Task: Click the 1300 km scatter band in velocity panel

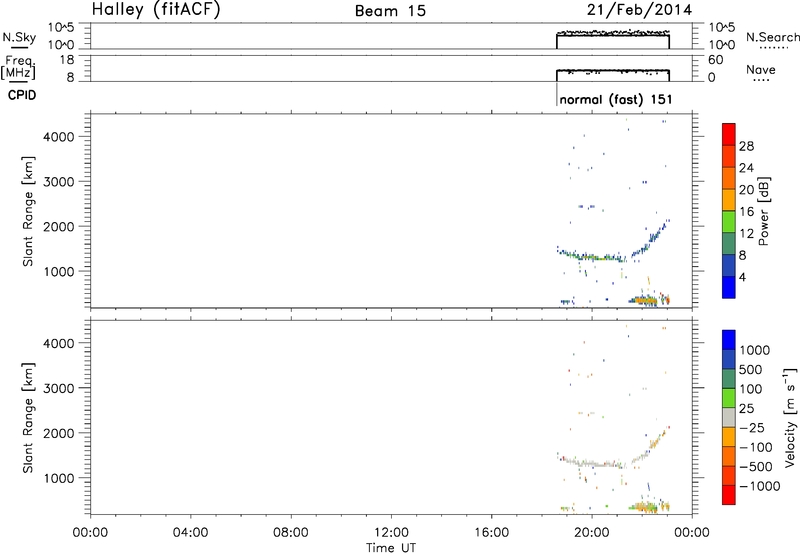Action: pos(594,463)
